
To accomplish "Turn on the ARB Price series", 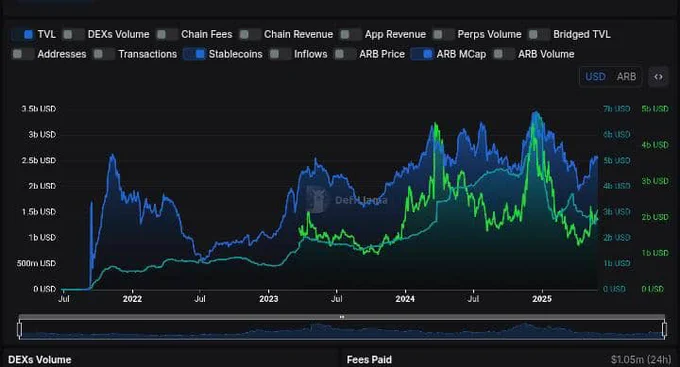I will pyautogui.click(x=345, y=54).
